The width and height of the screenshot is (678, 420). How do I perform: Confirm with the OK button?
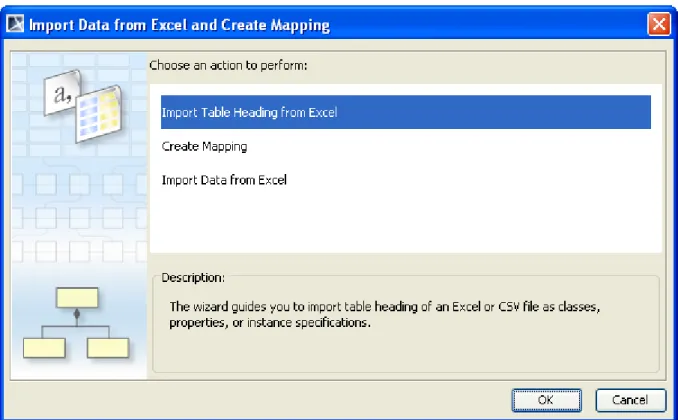(x=547, y=400)
